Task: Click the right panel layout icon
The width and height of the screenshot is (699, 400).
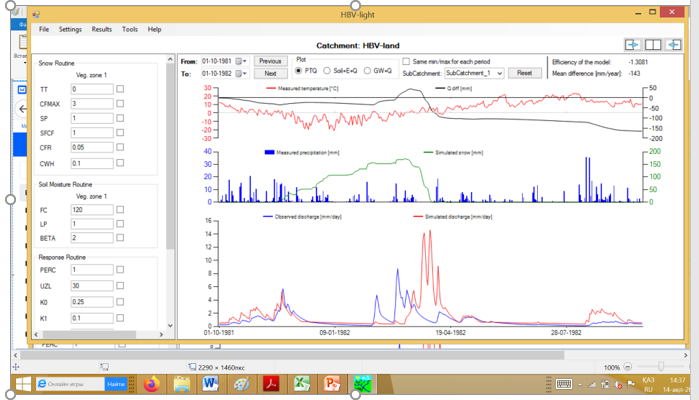Action: tap(673, 45)
